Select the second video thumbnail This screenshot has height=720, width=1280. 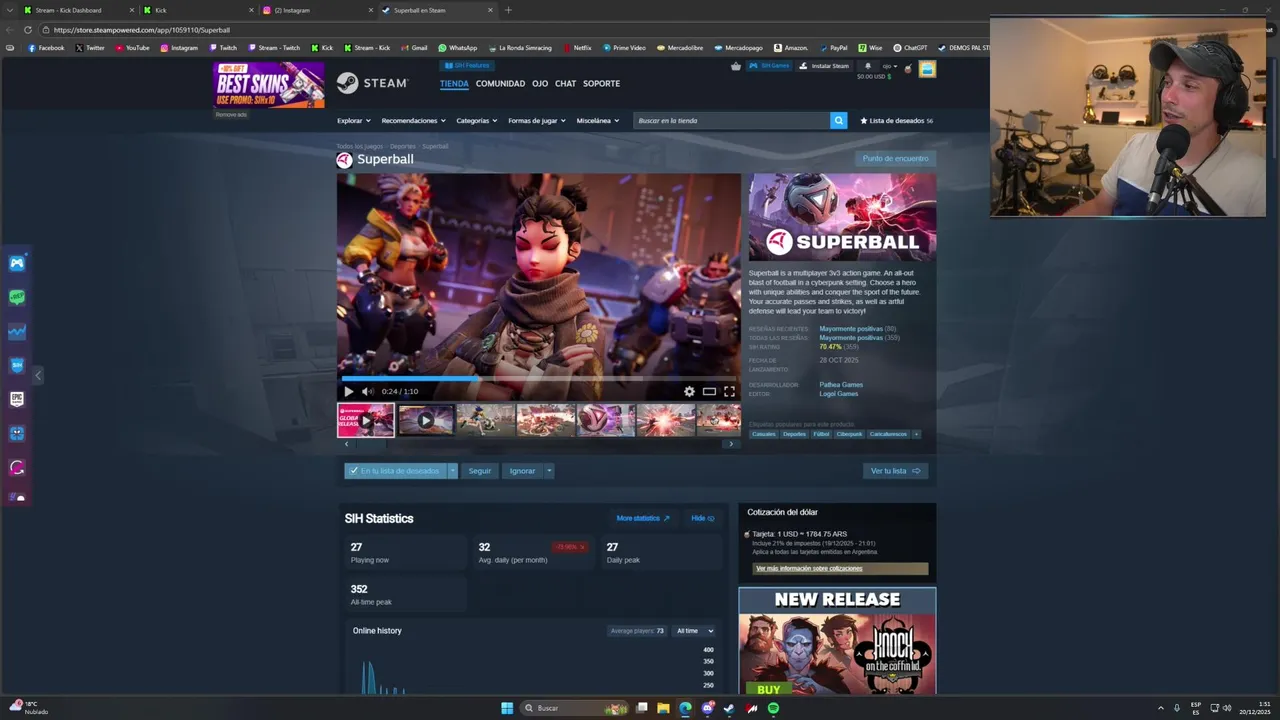426,420
